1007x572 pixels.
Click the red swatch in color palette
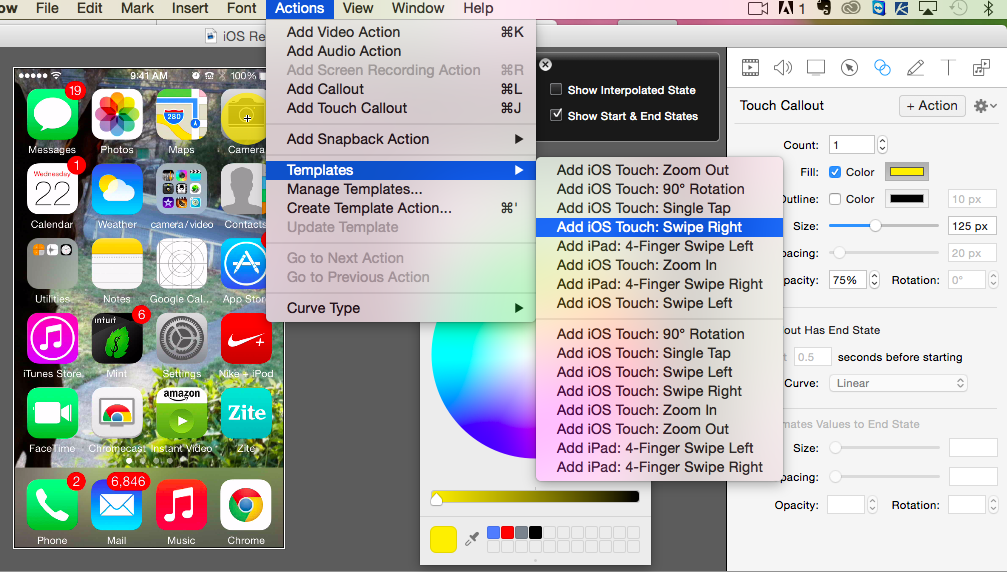pos(507,532)
